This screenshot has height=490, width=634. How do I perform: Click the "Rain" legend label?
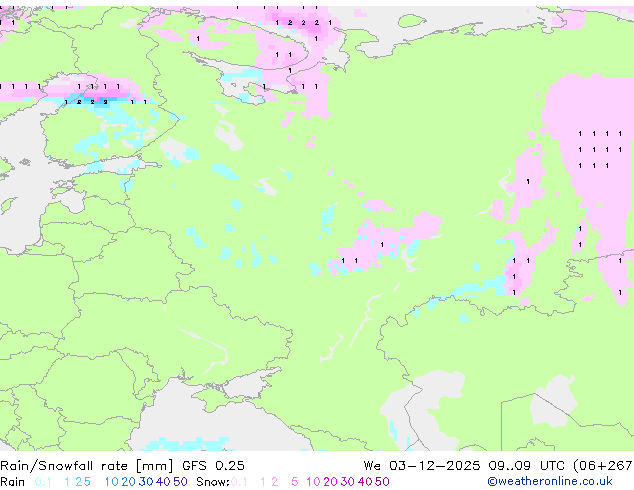[x=13, y=482]
